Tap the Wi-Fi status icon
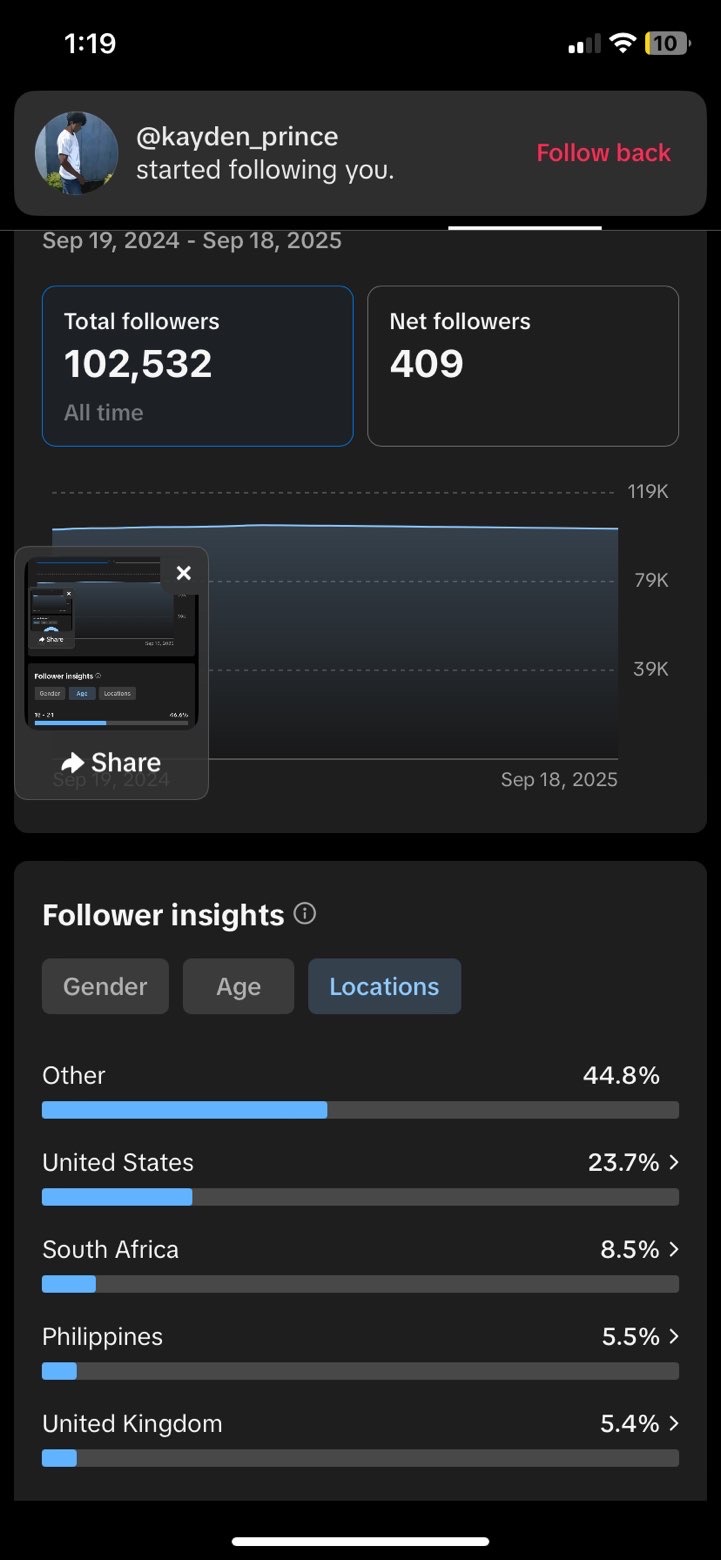This screenshot has width=721, height=1560. coord(623,43)
